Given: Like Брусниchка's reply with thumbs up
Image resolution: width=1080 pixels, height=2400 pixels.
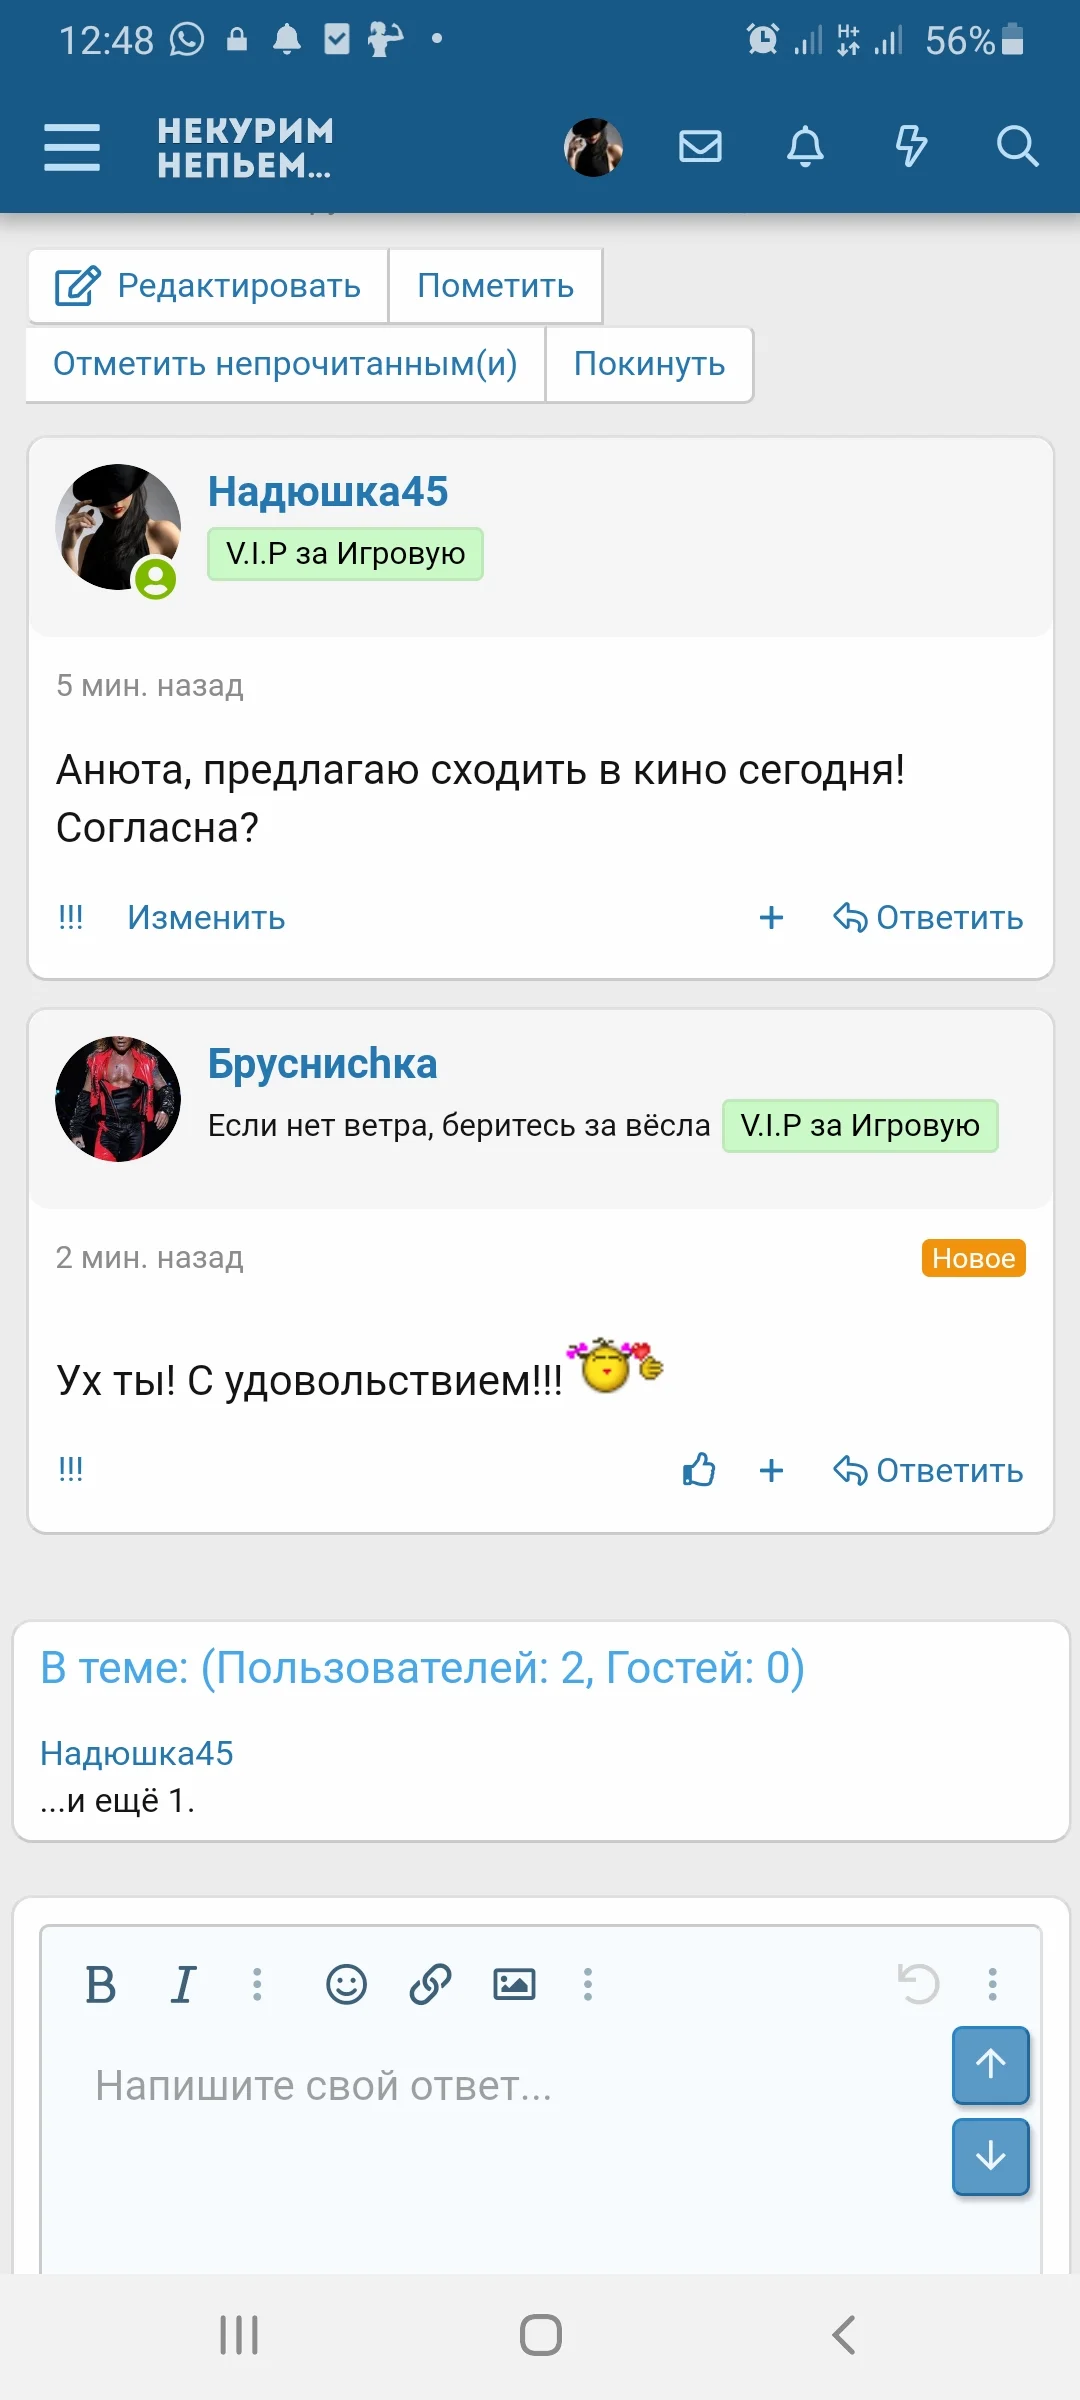Looking at the screenshot, I should point(699,1470).
